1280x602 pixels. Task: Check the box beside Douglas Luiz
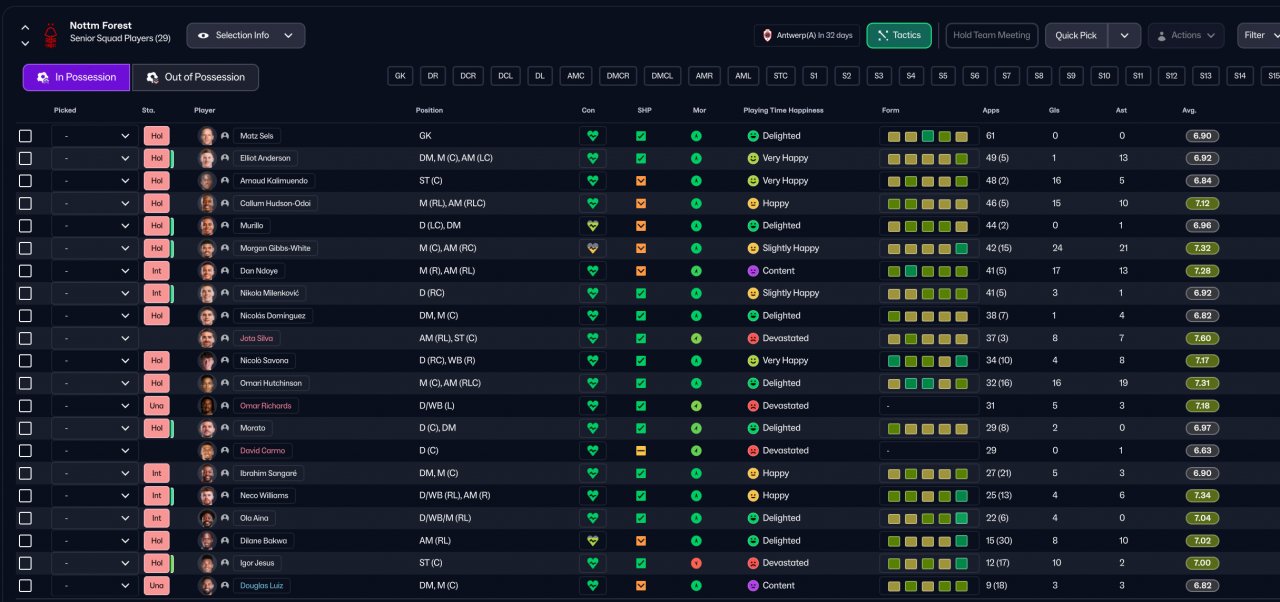pos(25,586)
